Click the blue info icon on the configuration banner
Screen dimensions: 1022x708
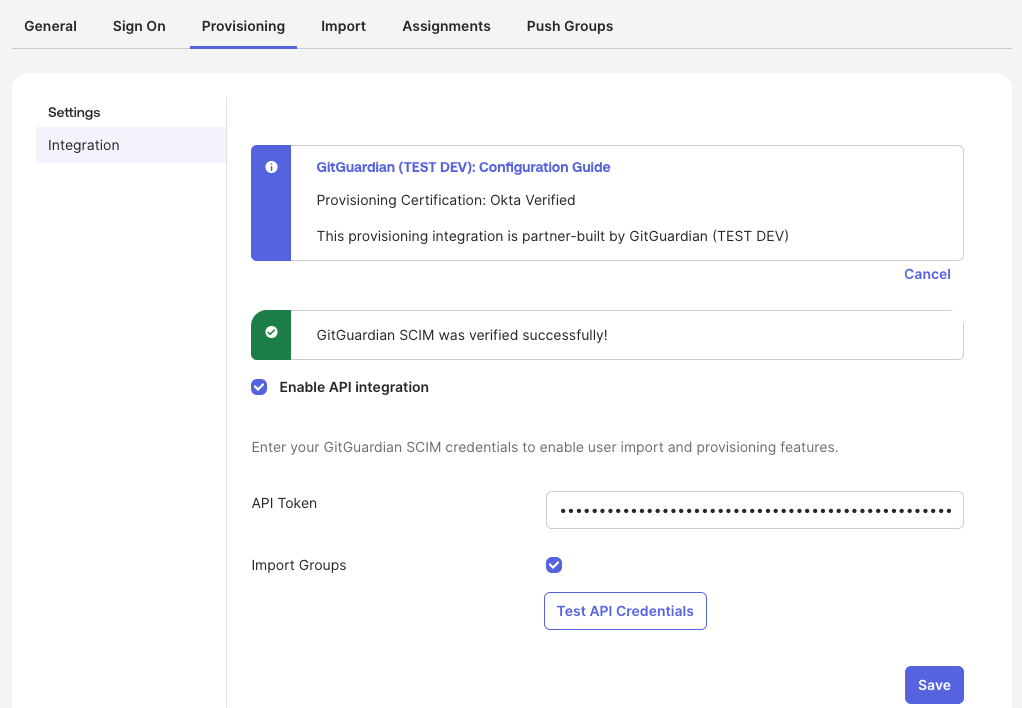click(271, 167)
